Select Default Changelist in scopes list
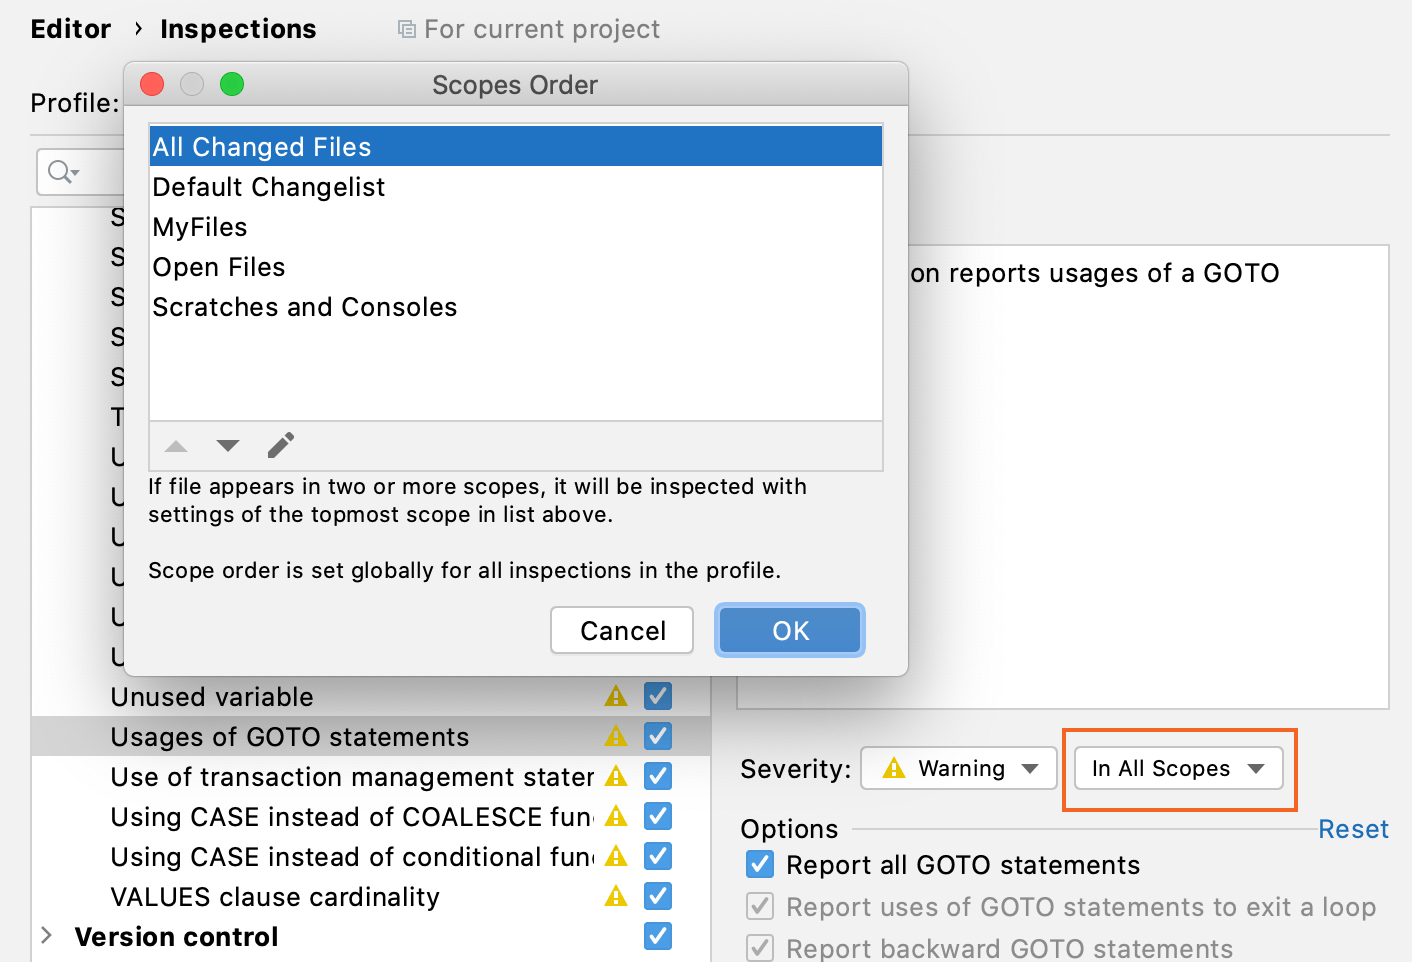The image size is (1412, 962). tap(269, 187)
